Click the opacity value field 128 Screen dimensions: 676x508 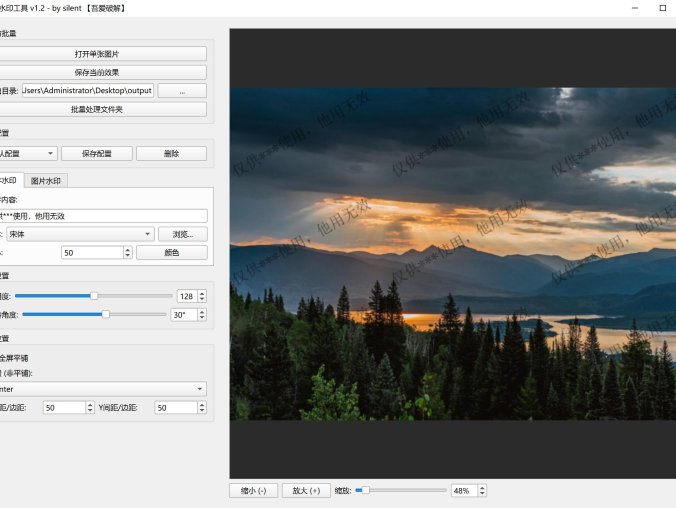(x=187, y=296)
